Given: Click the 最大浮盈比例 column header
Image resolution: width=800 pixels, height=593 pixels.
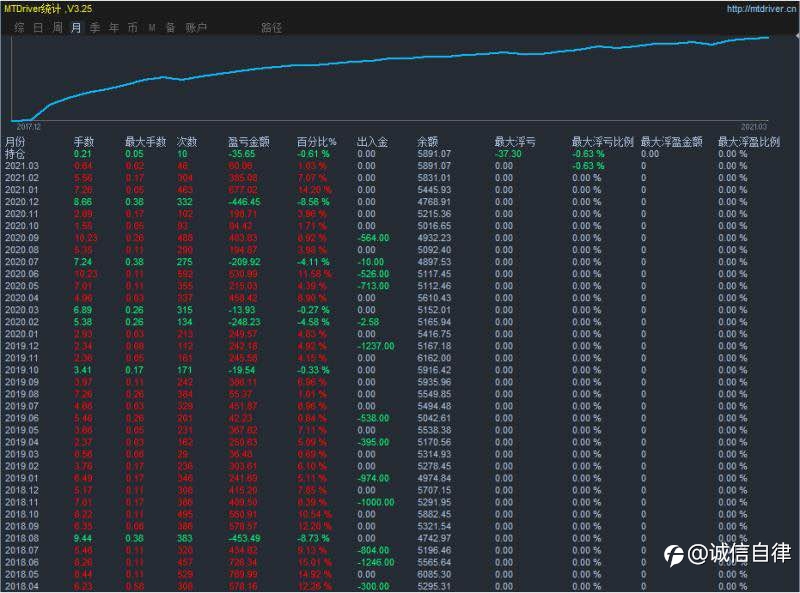Looking at the screenshot, I should (x=749, y=142).
